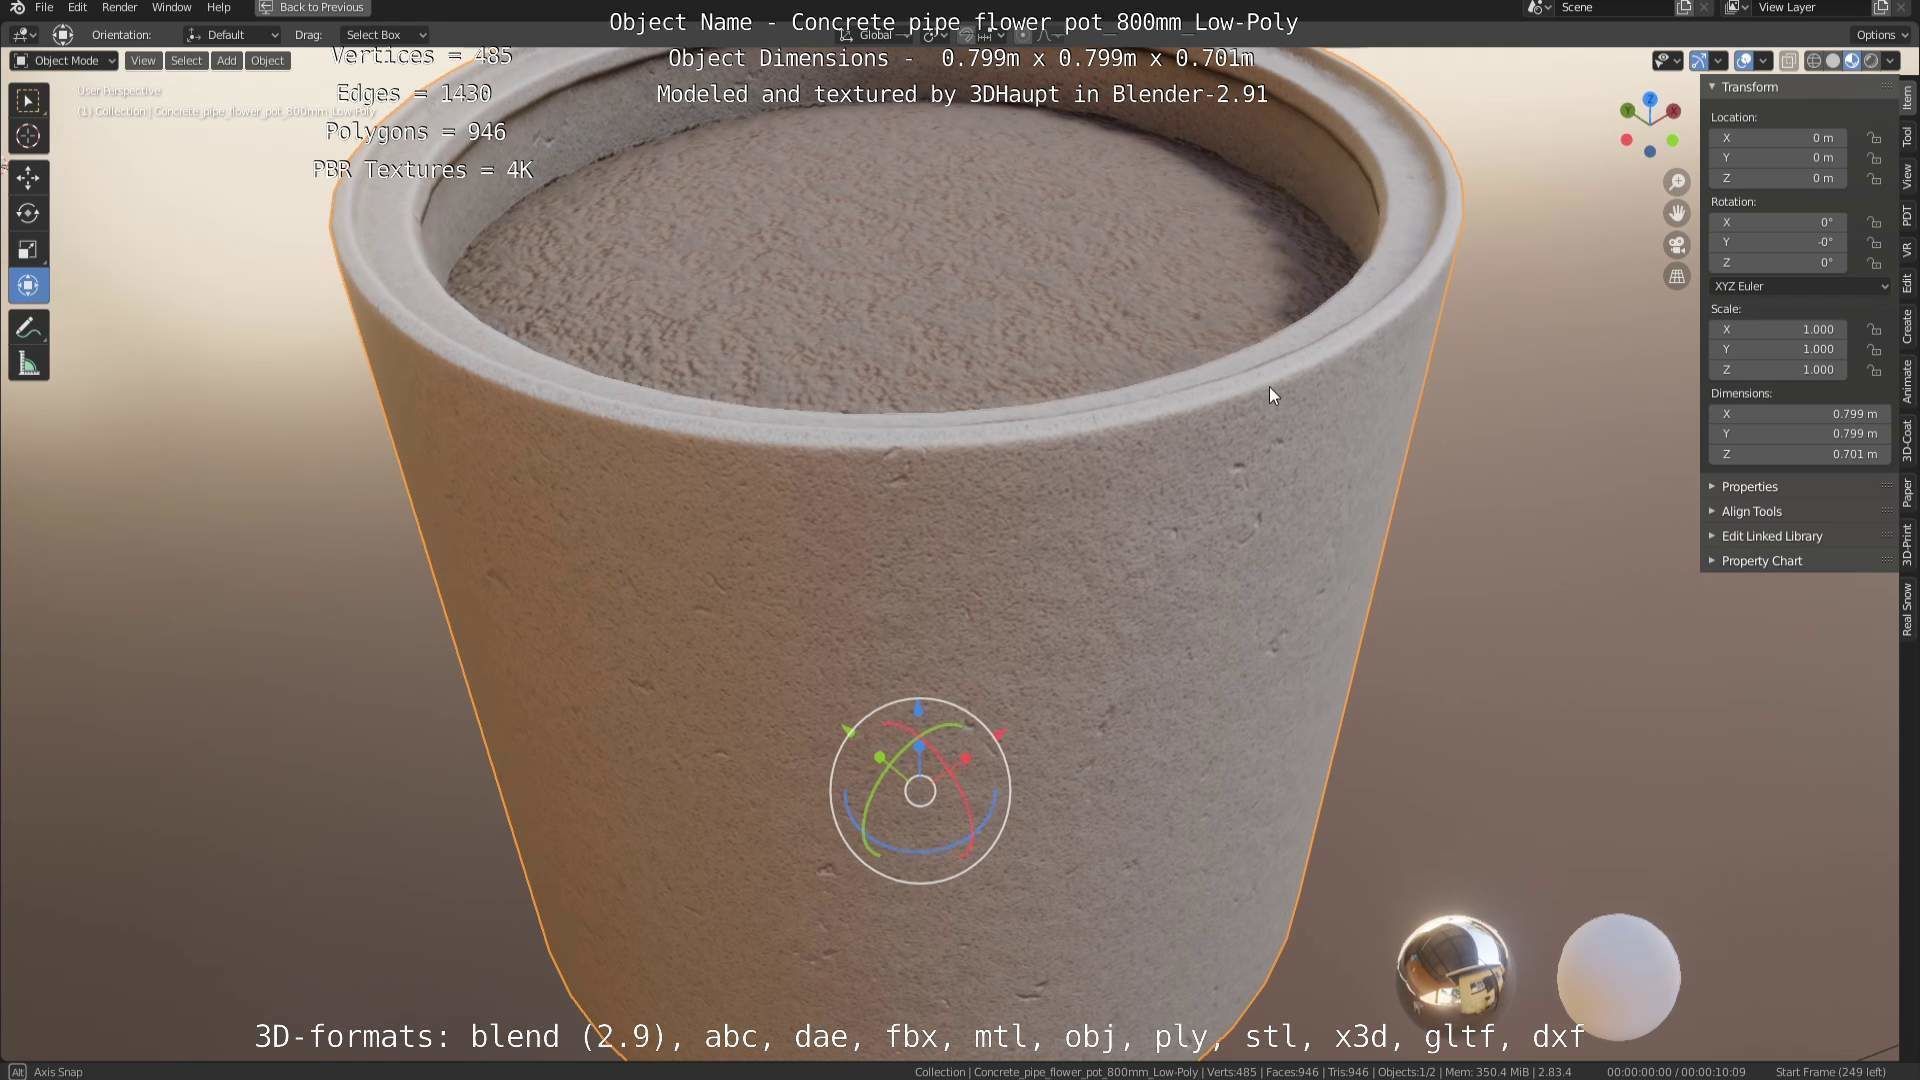
Task: Select the Transform tool
Action: [28, 286]
